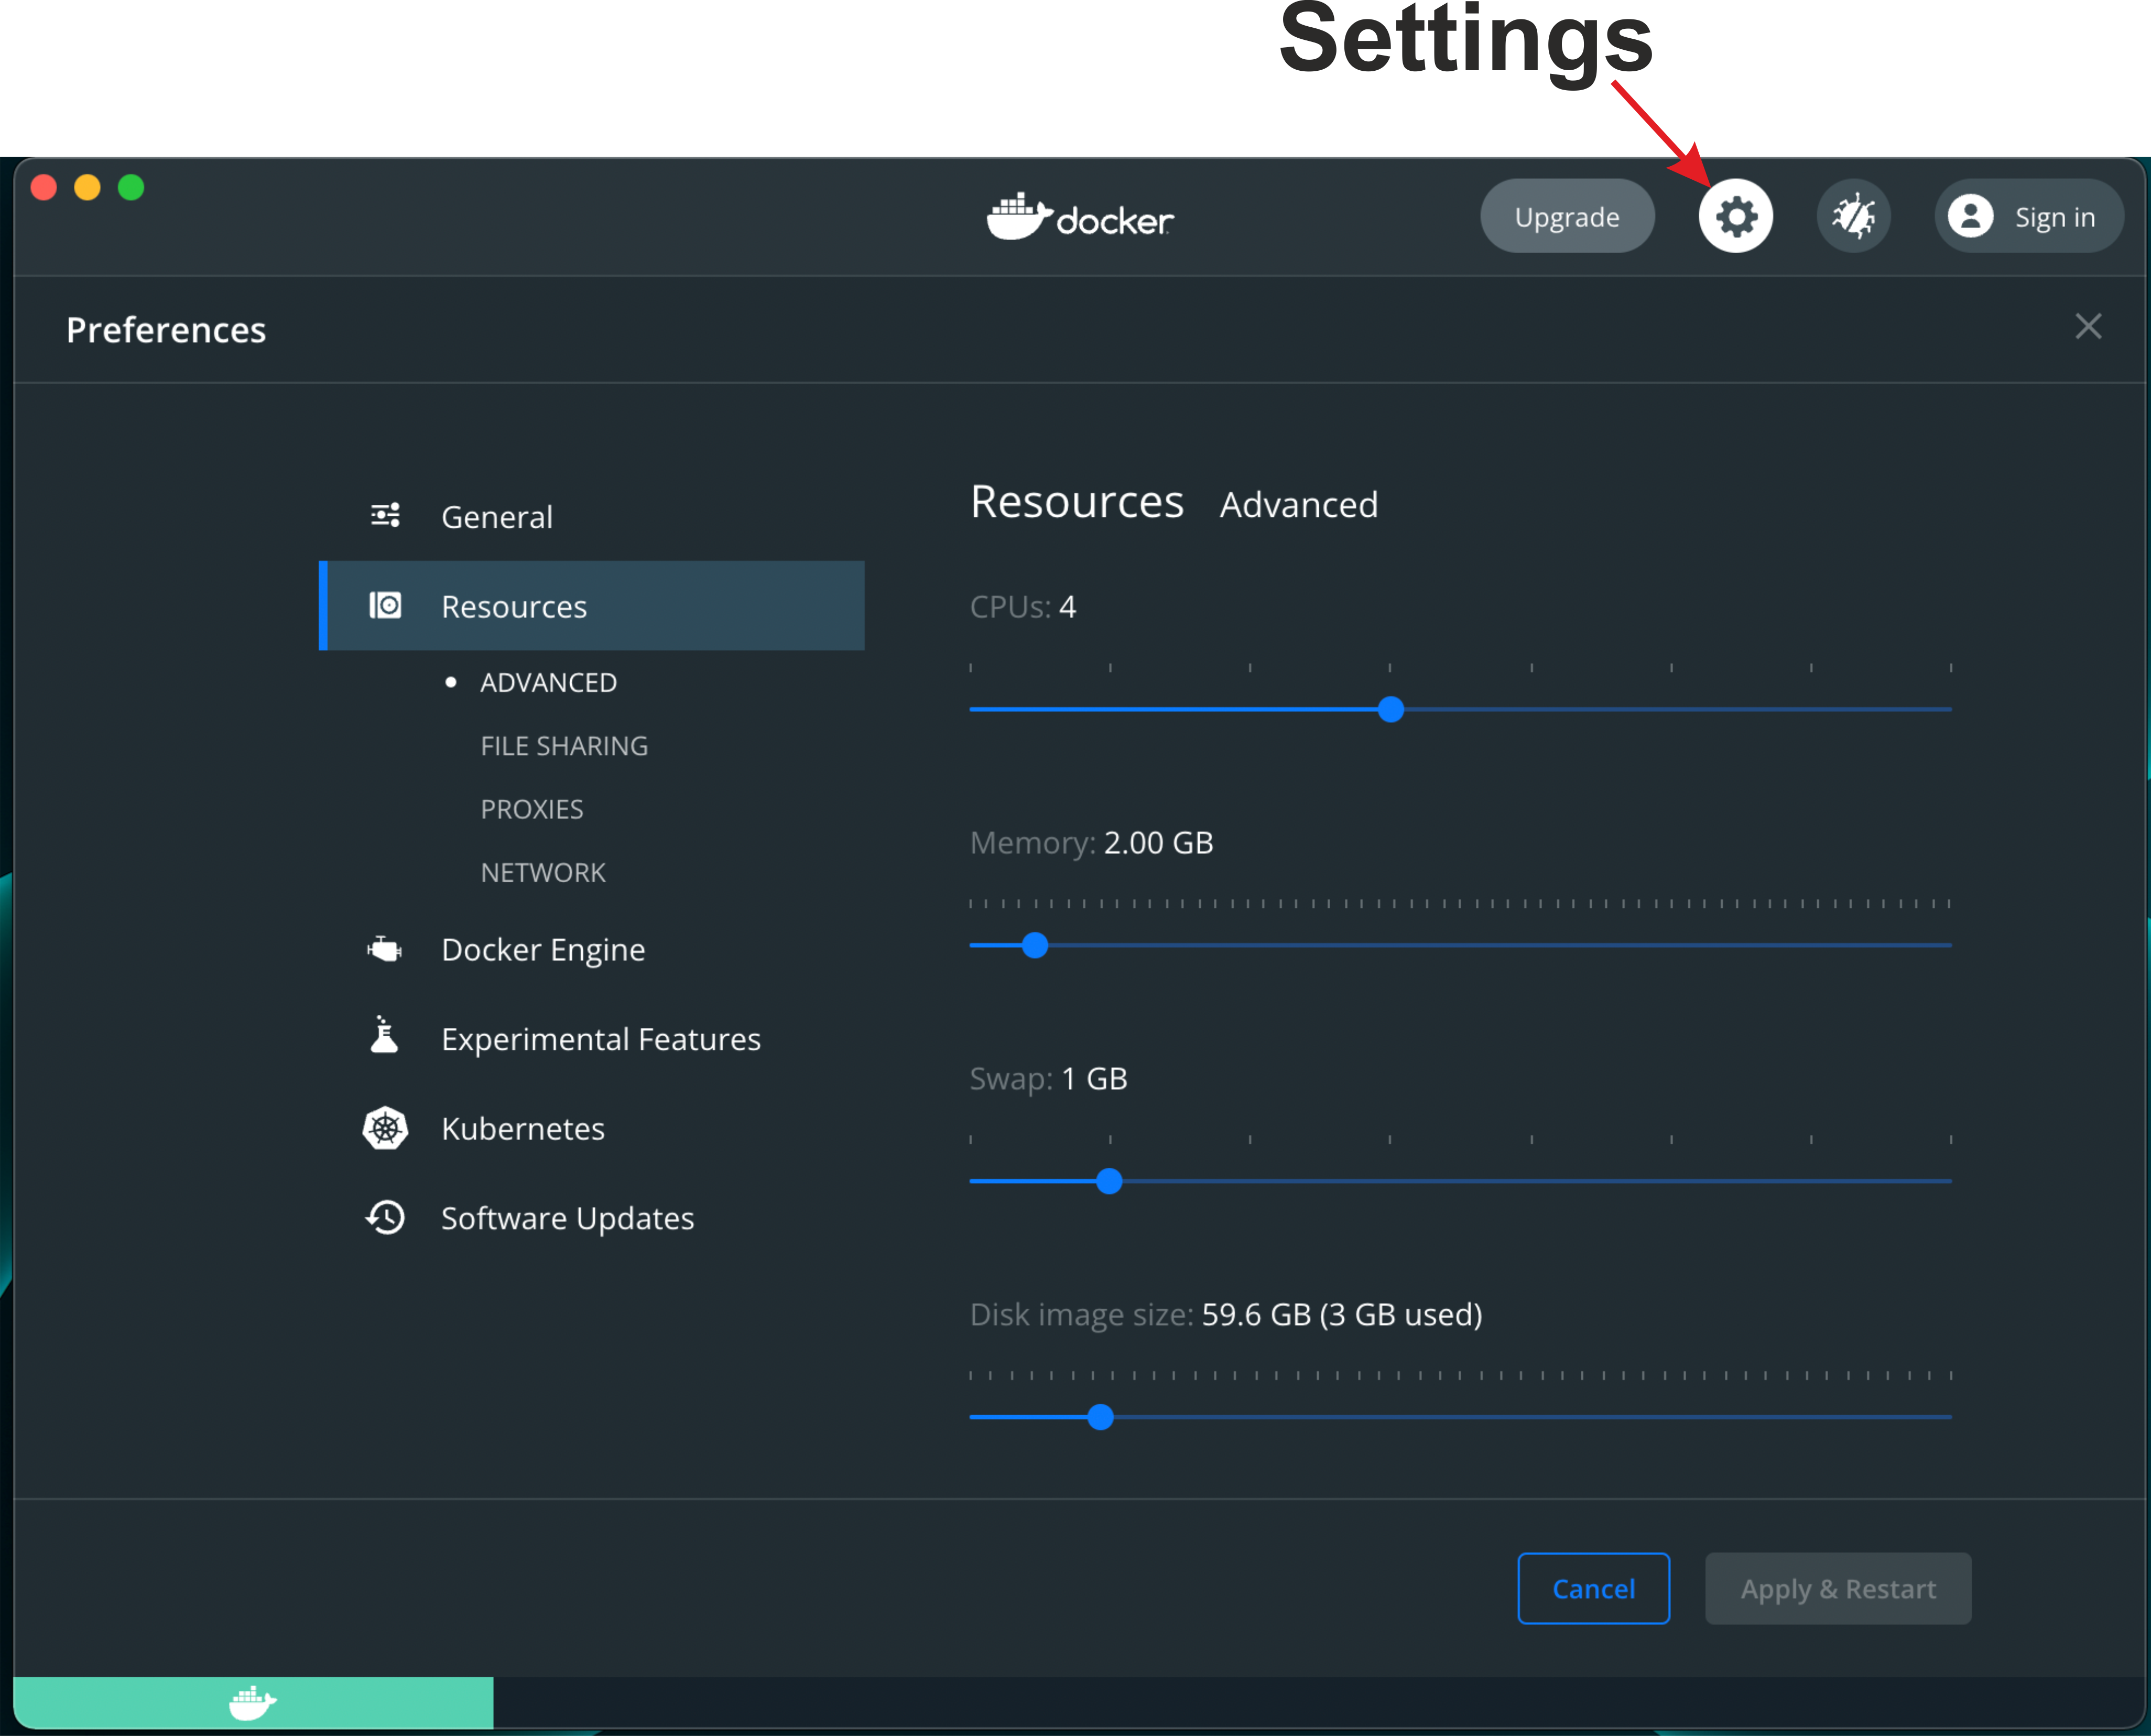
Task: Open the Experimental Features section
Action: (x=592, y=1039)
